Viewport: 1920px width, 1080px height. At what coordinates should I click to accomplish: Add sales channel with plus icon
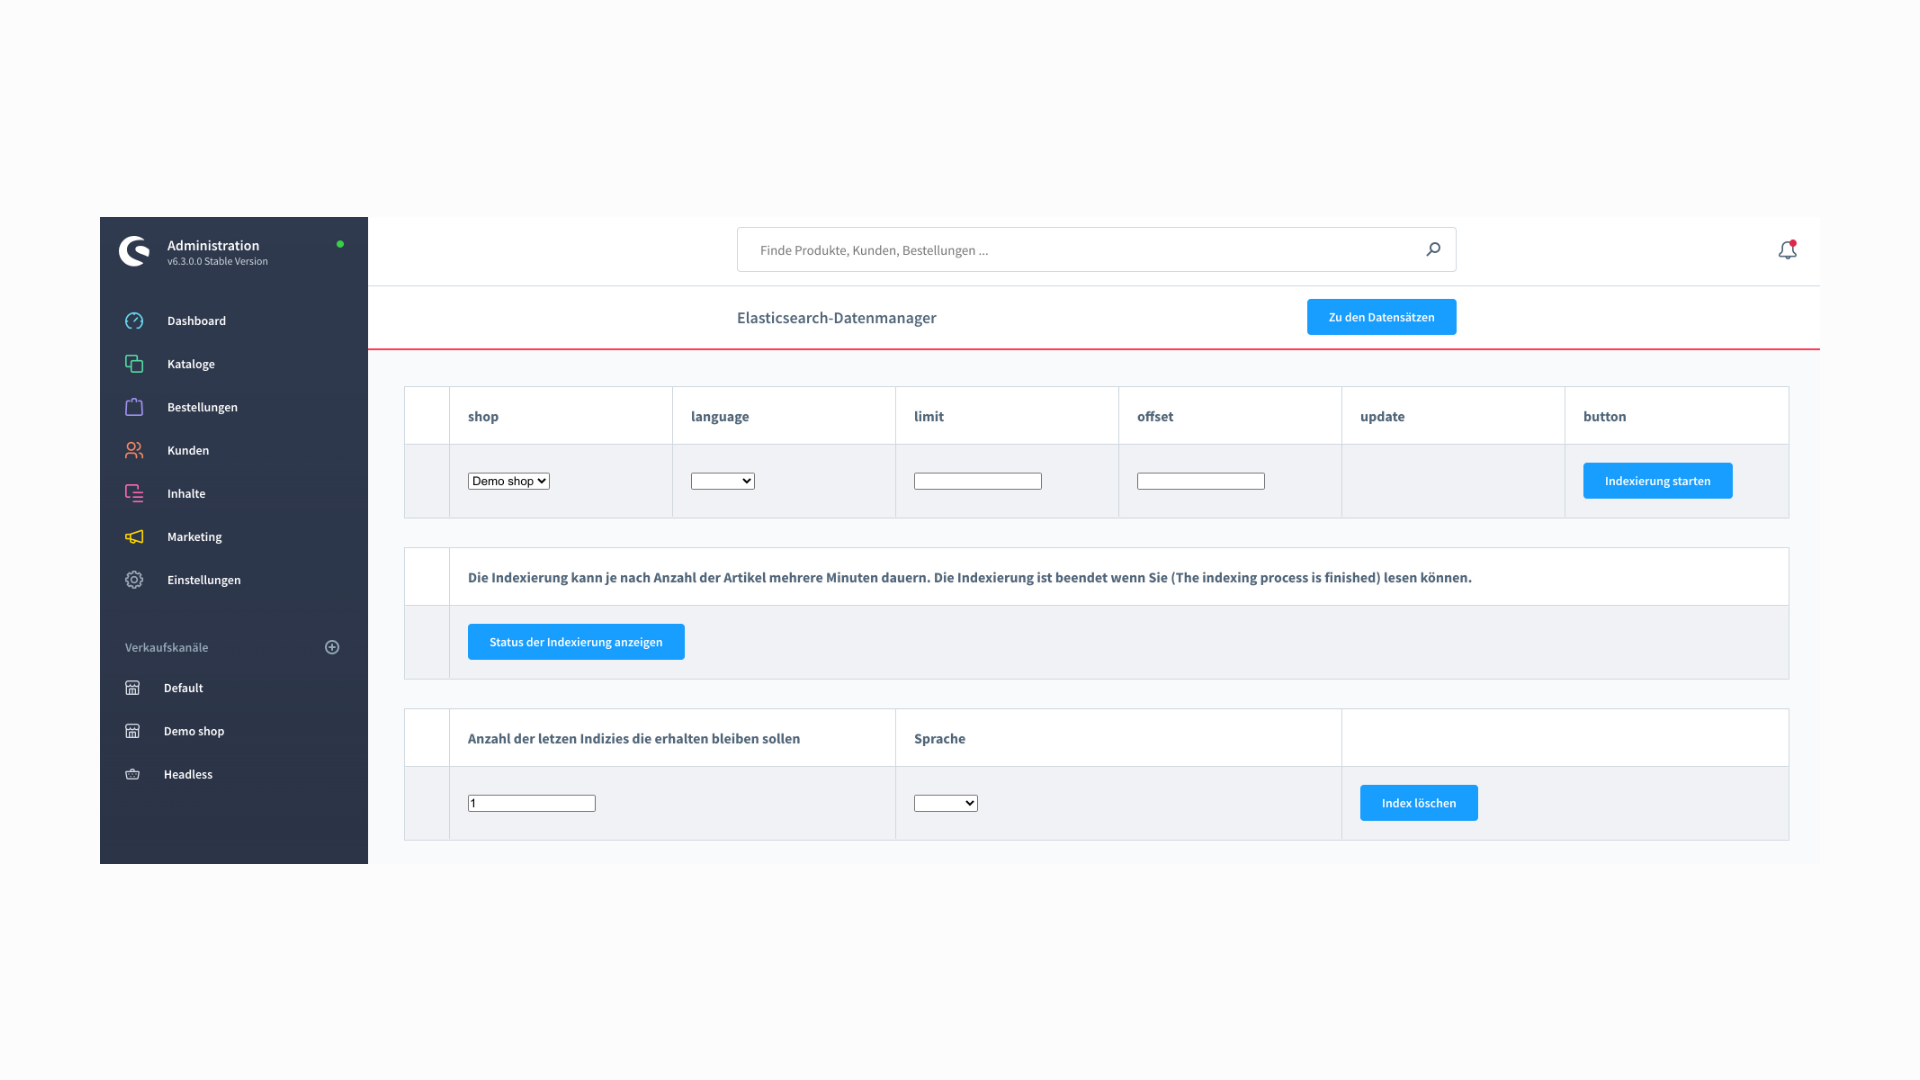tap(332, 647)
